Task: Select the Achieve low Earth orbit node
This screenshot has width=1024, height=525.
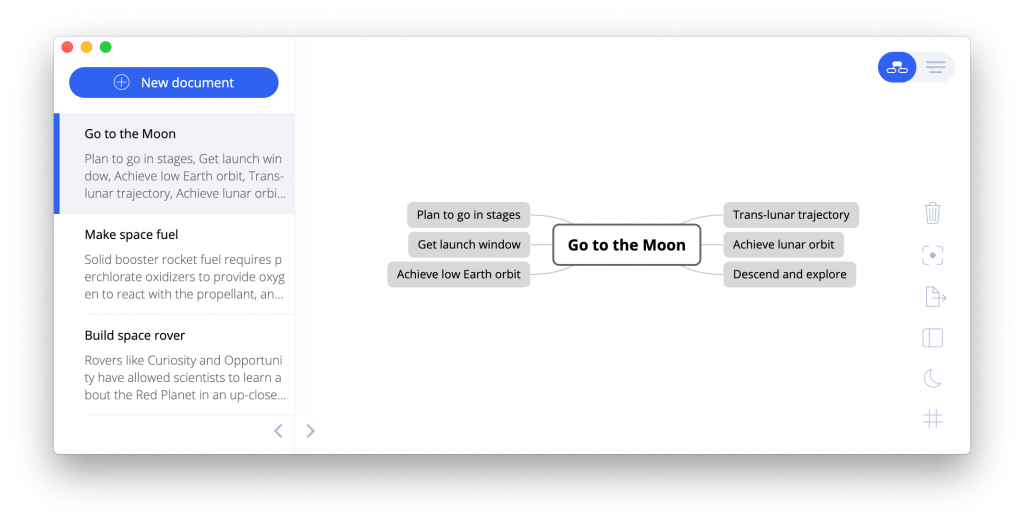Action: pos(458,274)
